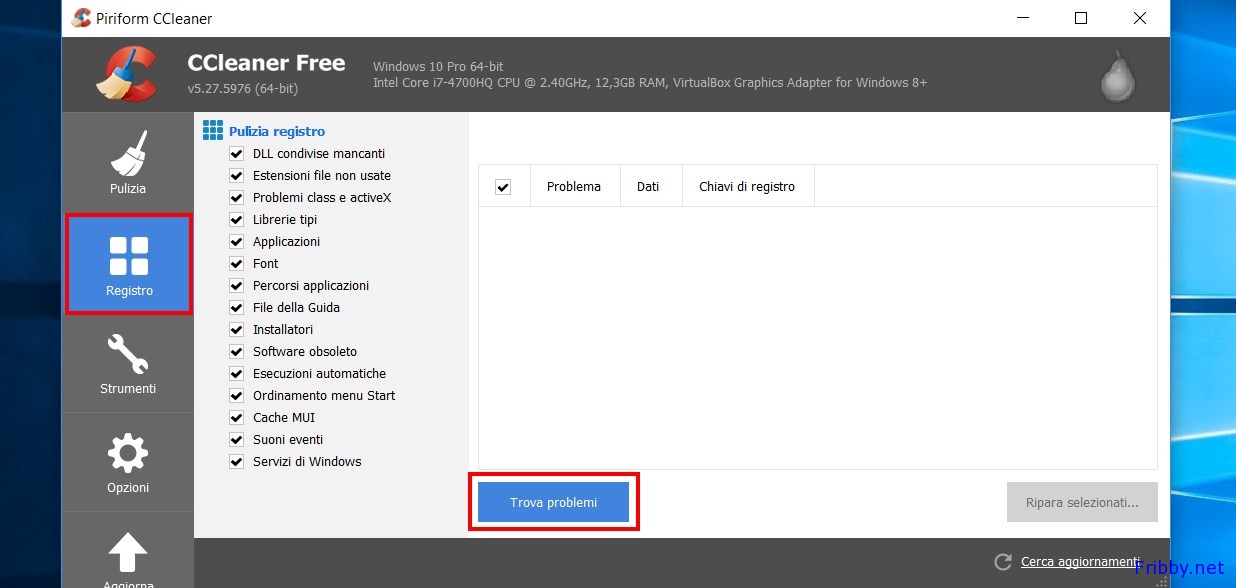Toggle Problemi class e activeX checkbox
The width and height of the screenshot is (1236, 588).
tap(237, 198)
